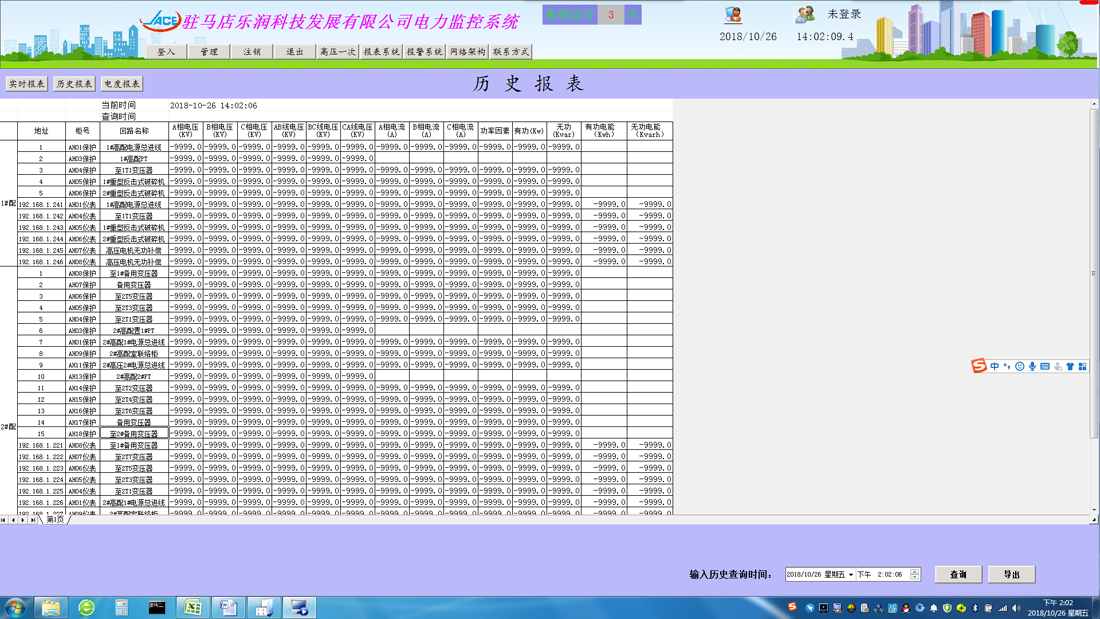Select the 功率因素 column header
The height and width of the screenshot is (619, 1100).
[x=495, y=131]
